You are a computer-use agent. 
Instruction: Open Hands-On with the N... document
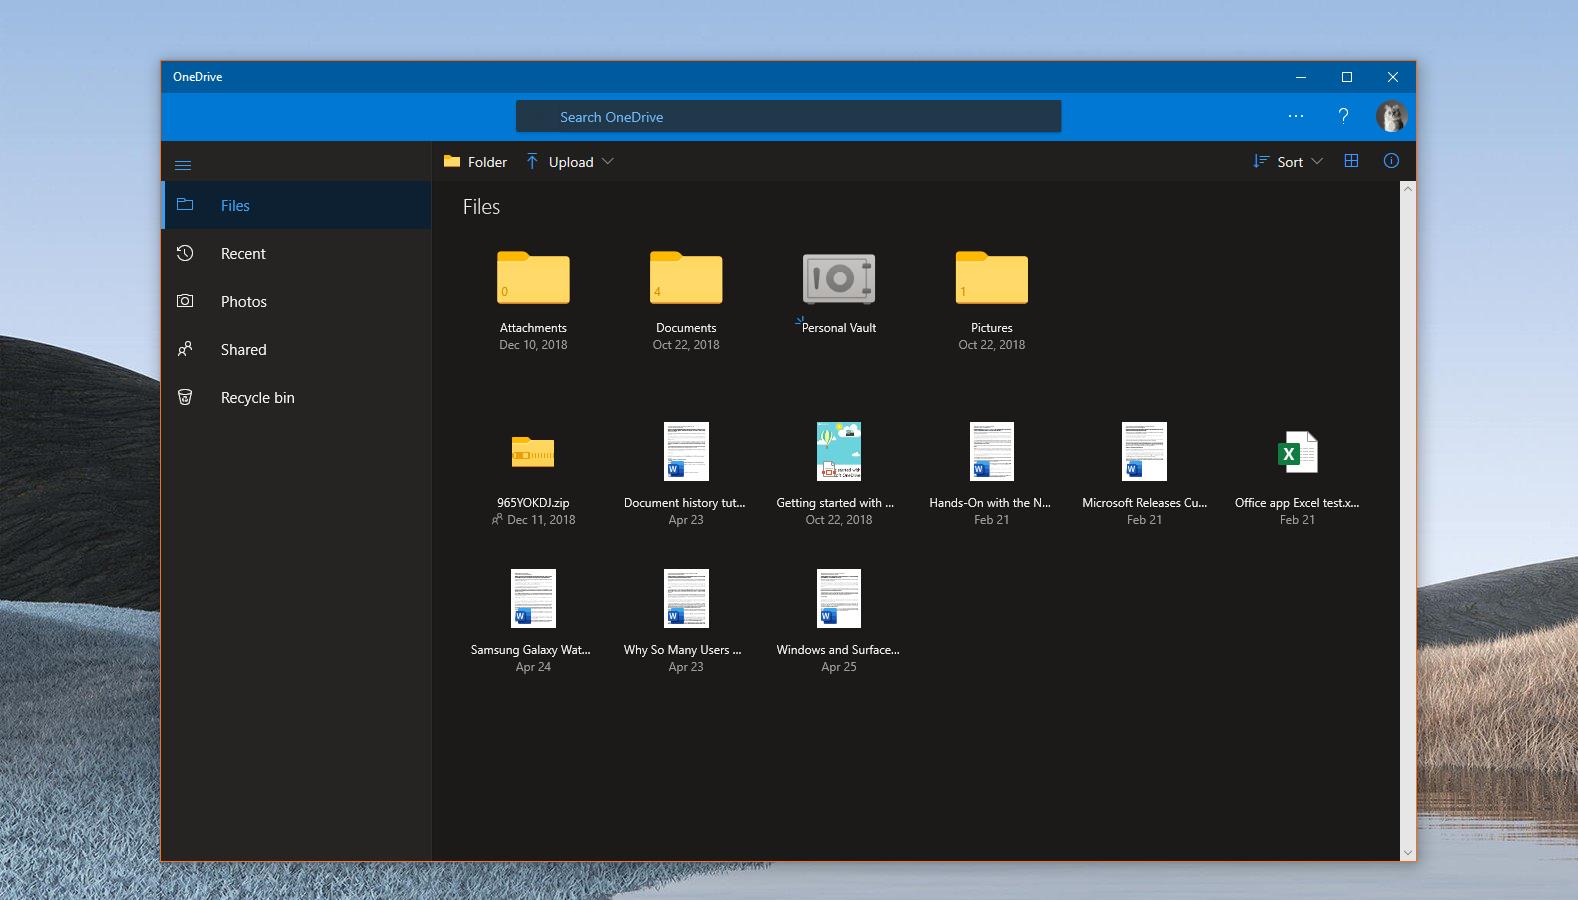(x=991, y=451)
